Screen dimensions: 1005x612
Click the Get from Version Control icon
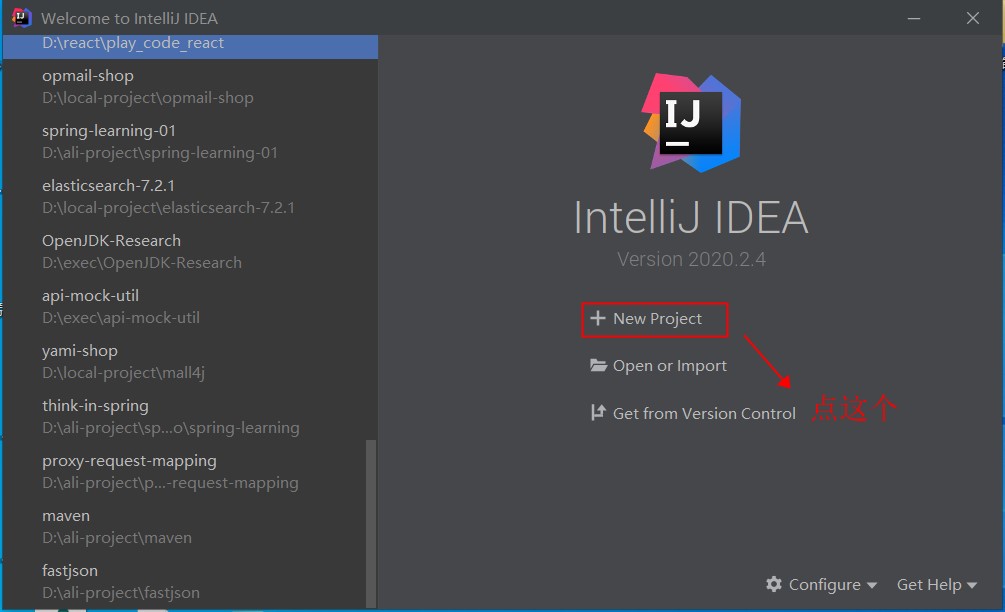pos(598,413)
